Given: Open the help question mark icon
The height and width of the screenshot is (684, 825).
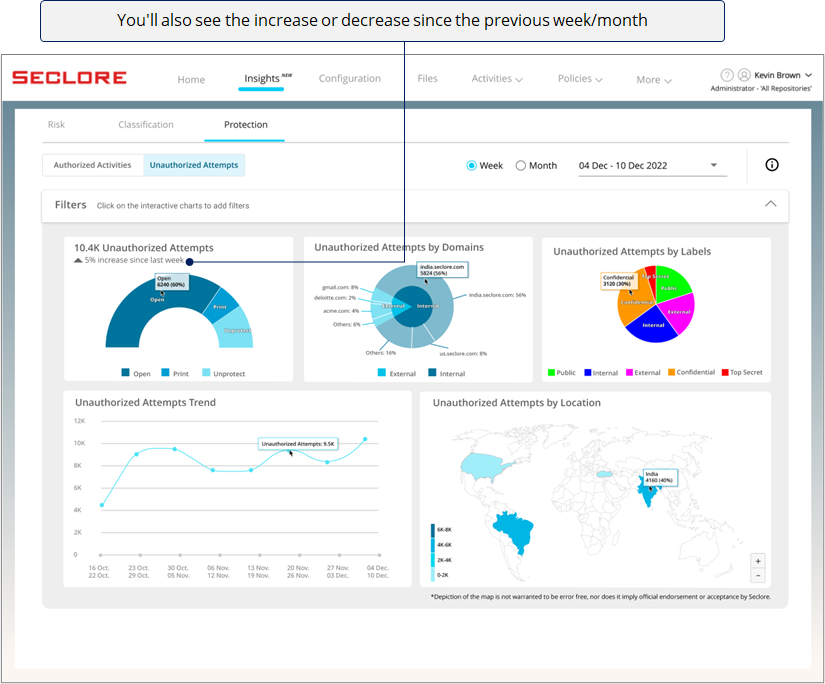Looking at the screenshot, I should tap(727, 75).
